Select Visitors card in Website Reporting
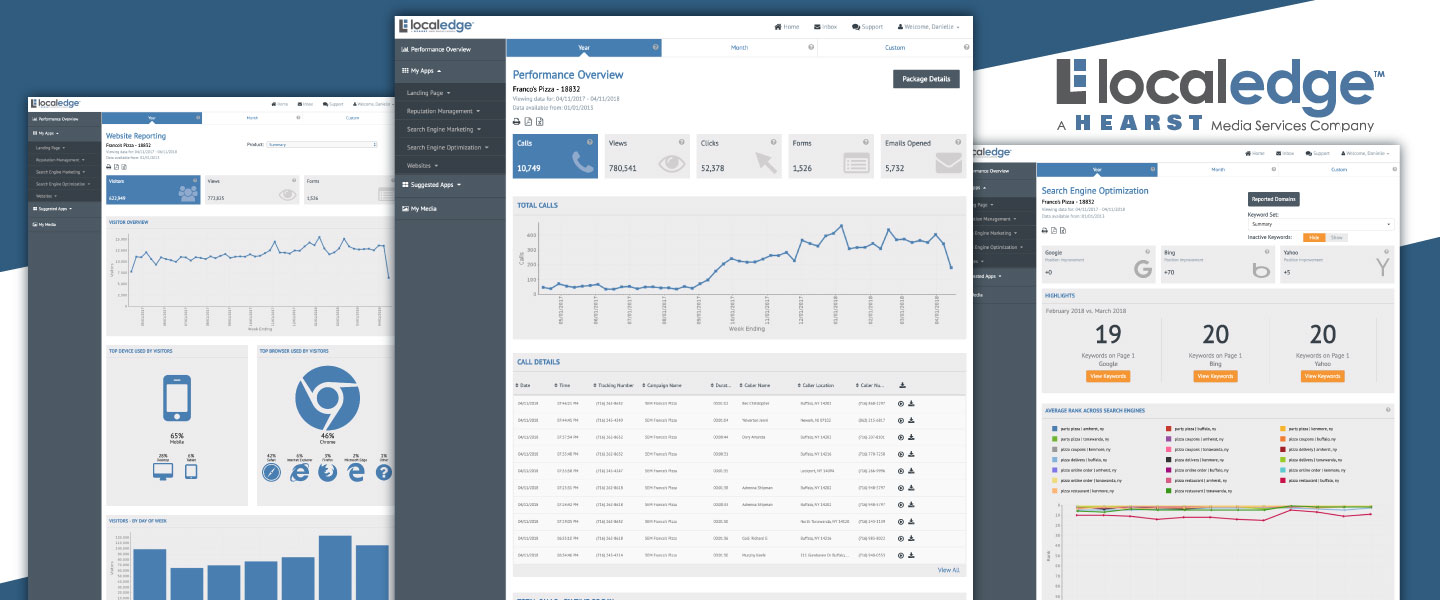1440x600 pixels. (x=152, y=191)
